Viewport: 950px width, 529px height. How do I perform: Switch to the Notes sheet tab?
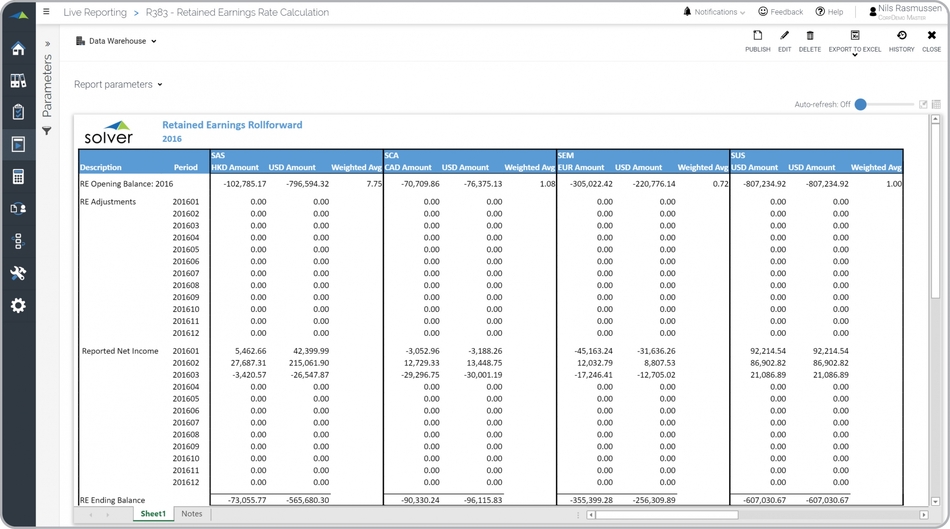pyautogui.click(x=191, y=514)
